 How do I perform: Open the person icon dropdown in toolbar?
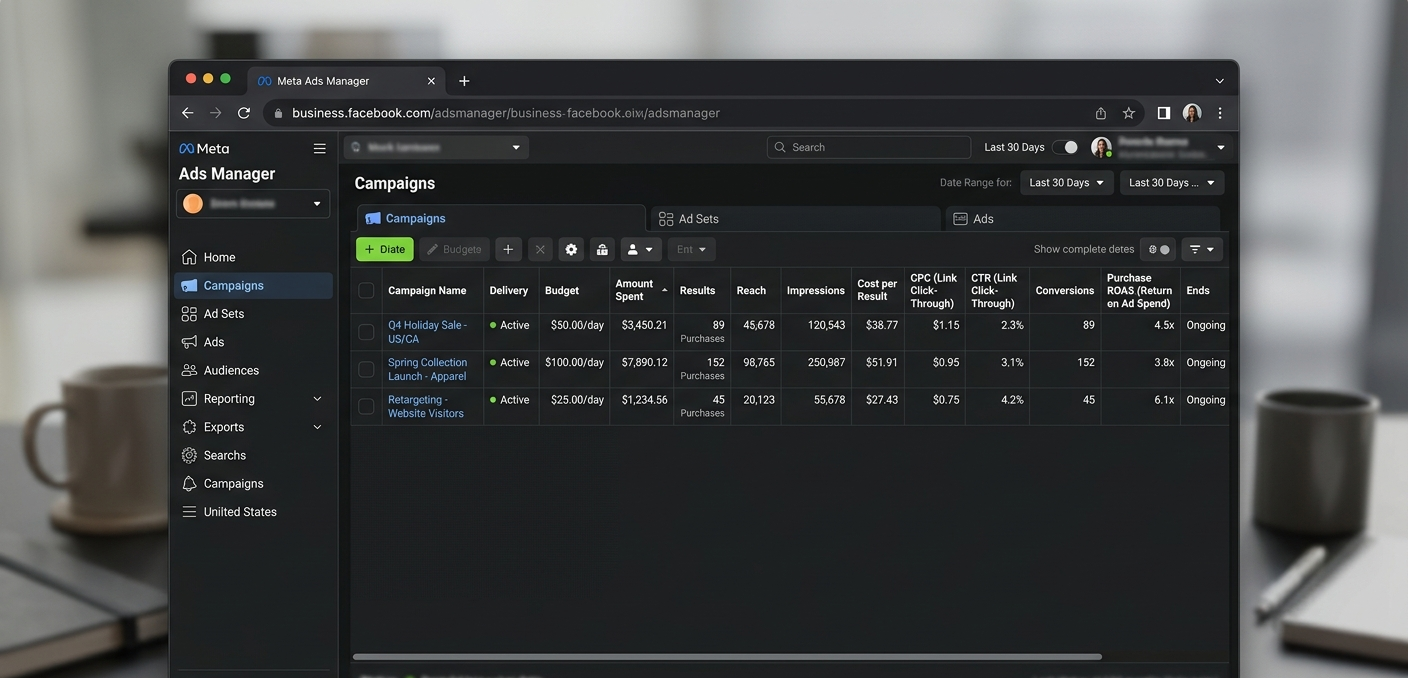click(x=641, y=249)
